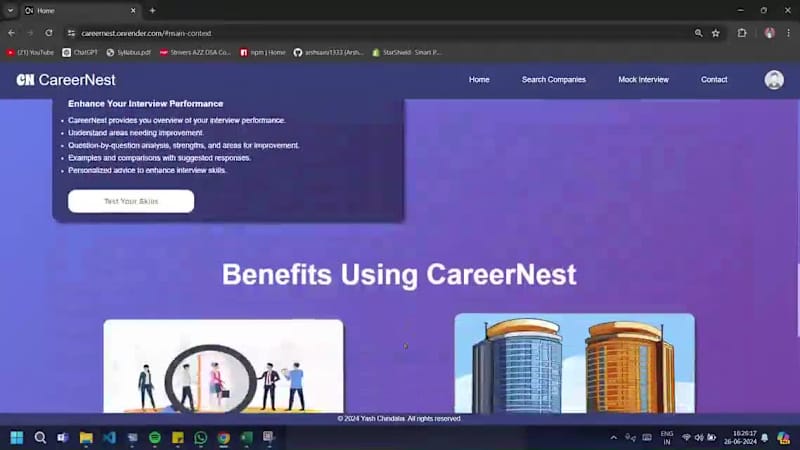This screenshot has width=800, height=450.
Task: View site information icon in address bar
Action: pyautogui.click(x=71, y=33)
